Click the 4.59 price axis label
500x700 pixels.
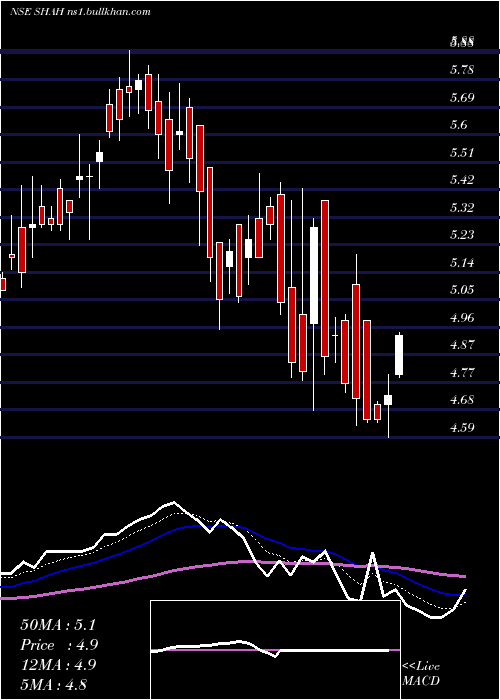point(462,427)
